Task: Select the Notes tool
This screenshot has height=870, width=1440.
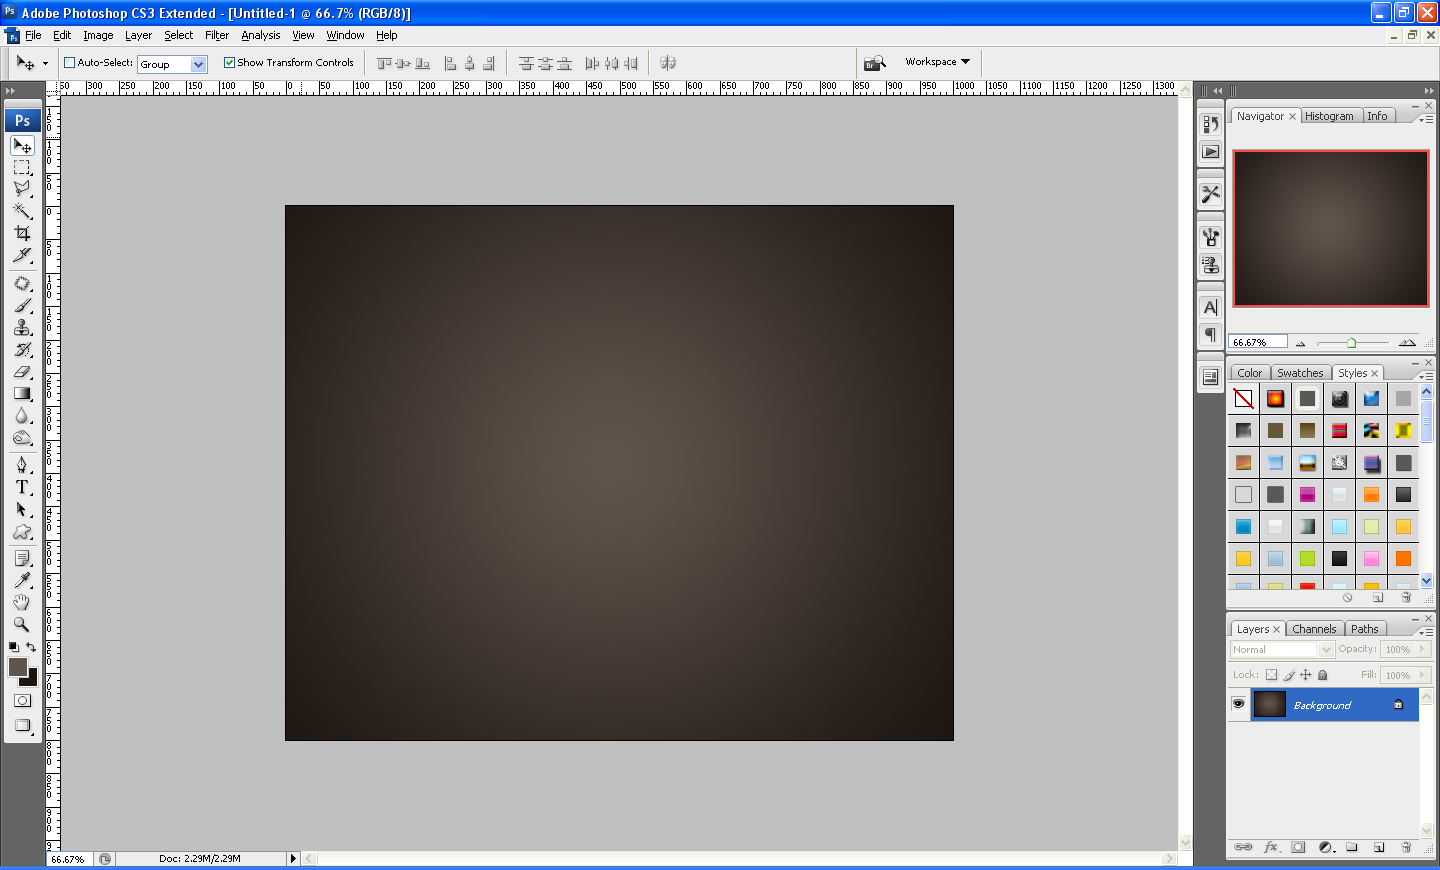Action: point(22,558)
